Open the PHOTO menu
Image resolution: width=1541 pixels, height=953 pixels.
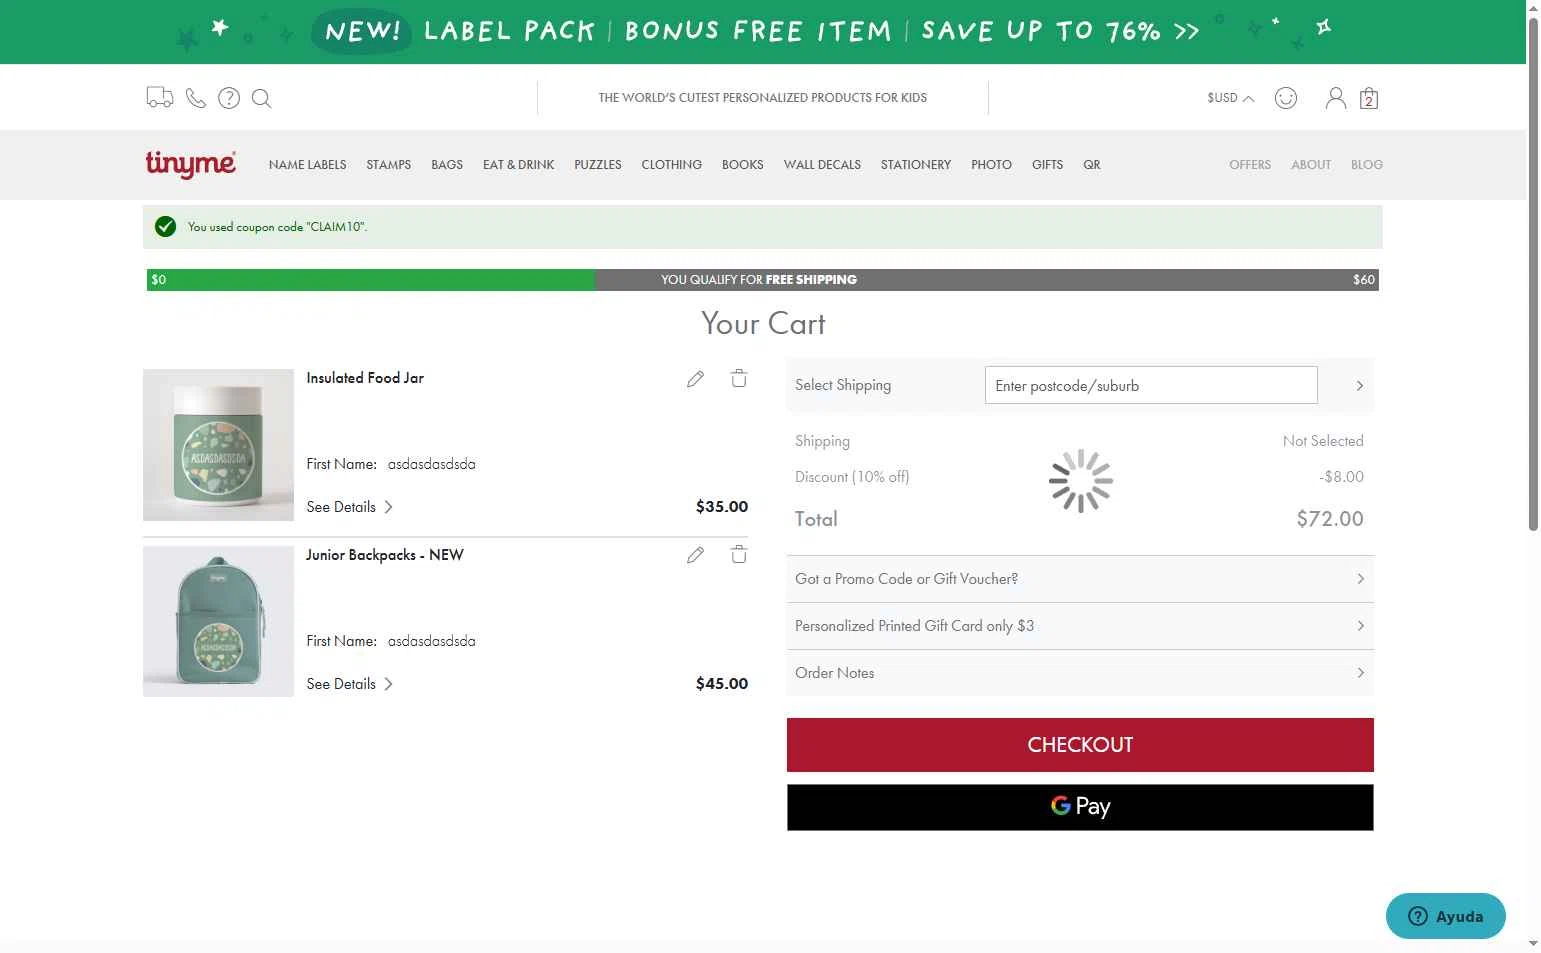pos(991,165)
